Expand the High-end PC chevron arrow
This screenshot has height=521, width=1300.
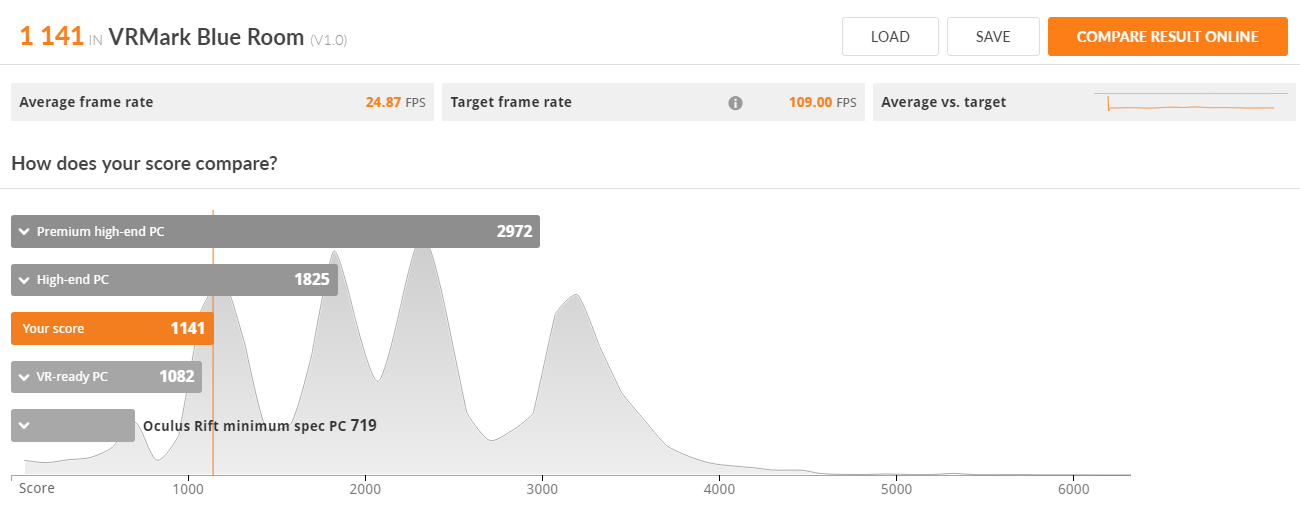[24, 280]
